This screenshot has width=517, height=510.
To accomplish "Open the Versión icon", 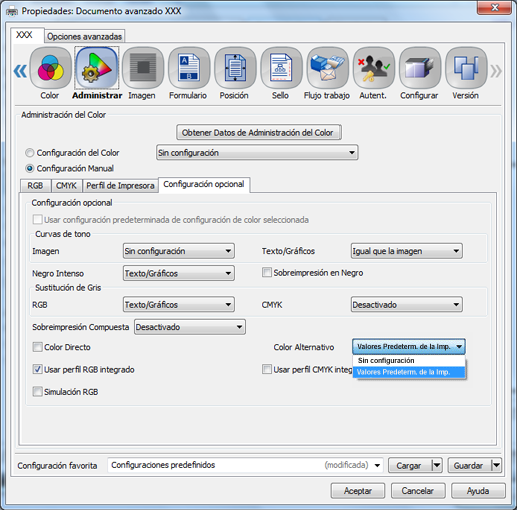I will click(466, 68).
